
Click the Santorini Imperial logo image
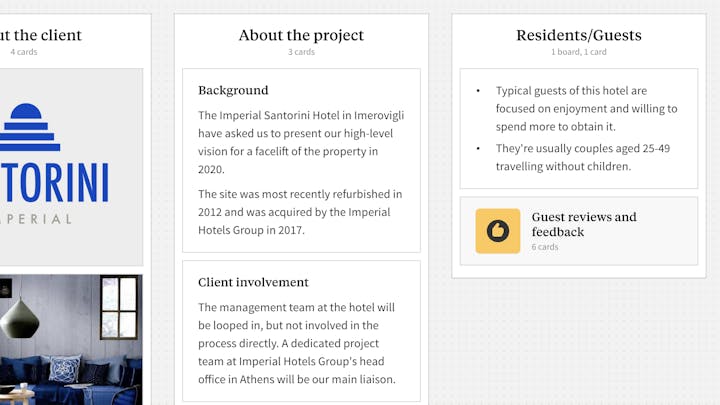(60, 165)
